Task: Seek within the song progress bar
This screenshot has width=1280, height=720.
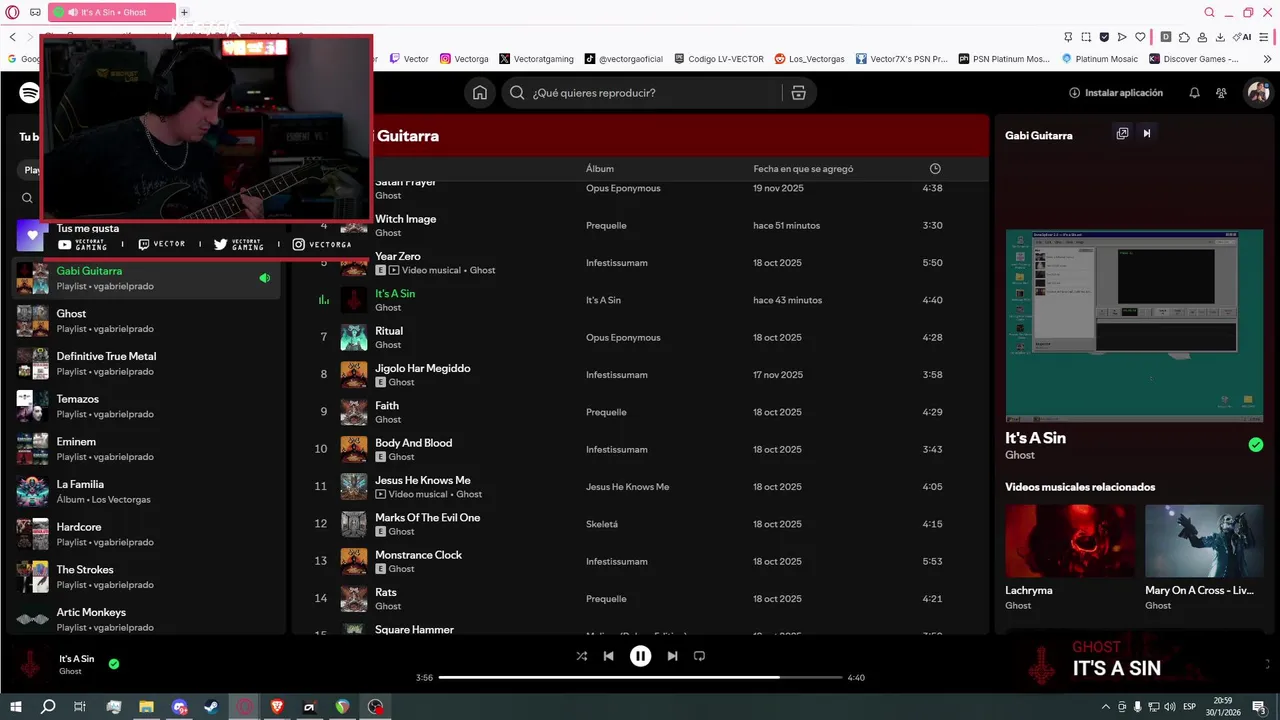Action: tap(640, 678)
